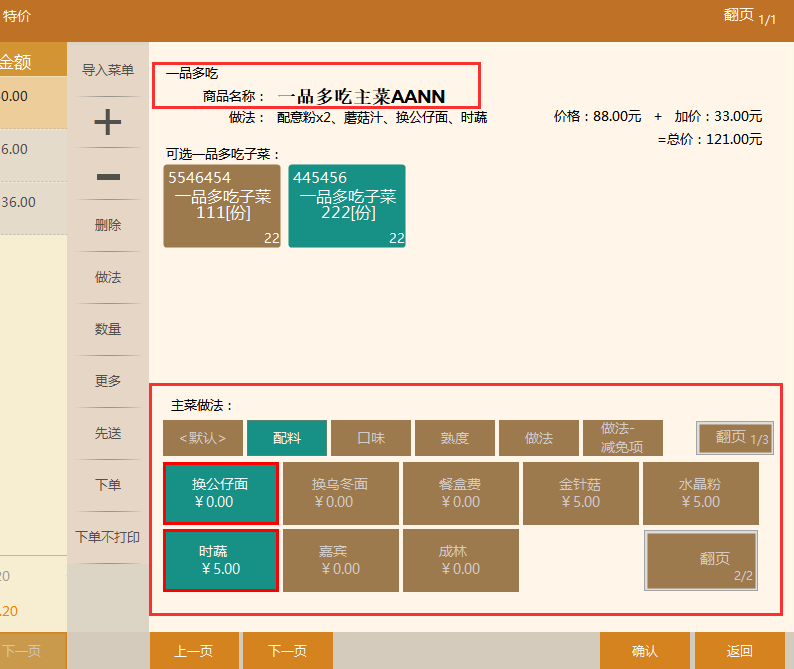The height and width of the screenshot is (669, 794).
Task: Select the 配料 category tab
Action: (x=286, y=438)
